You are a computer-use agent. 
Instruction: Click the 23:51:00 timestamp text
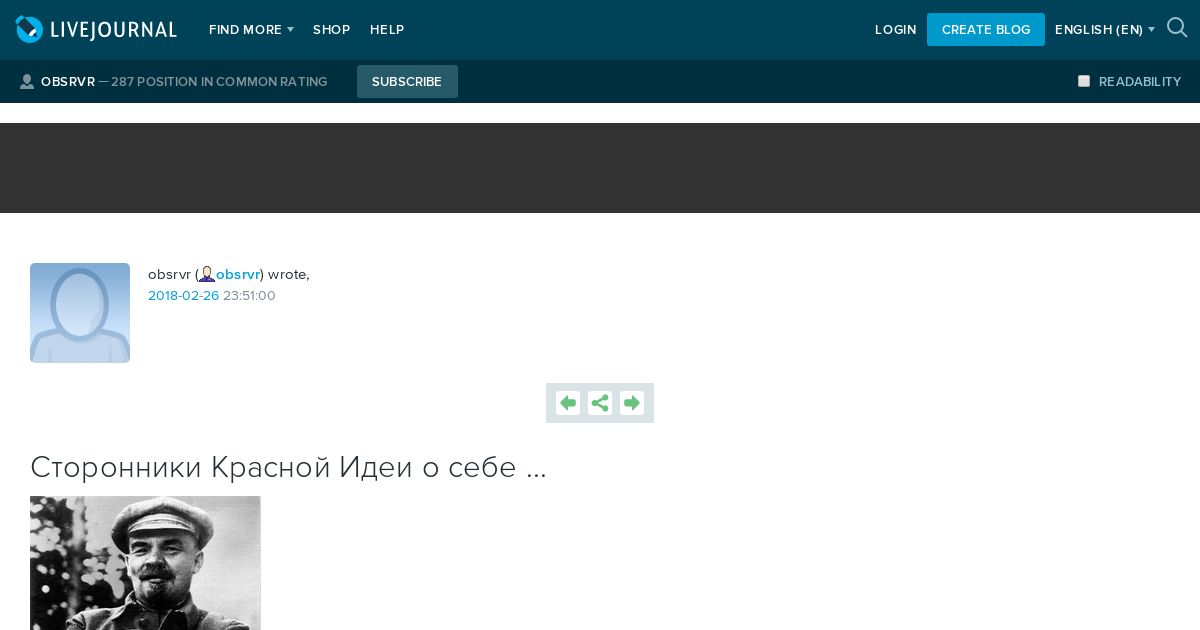(x=249, y=296)
